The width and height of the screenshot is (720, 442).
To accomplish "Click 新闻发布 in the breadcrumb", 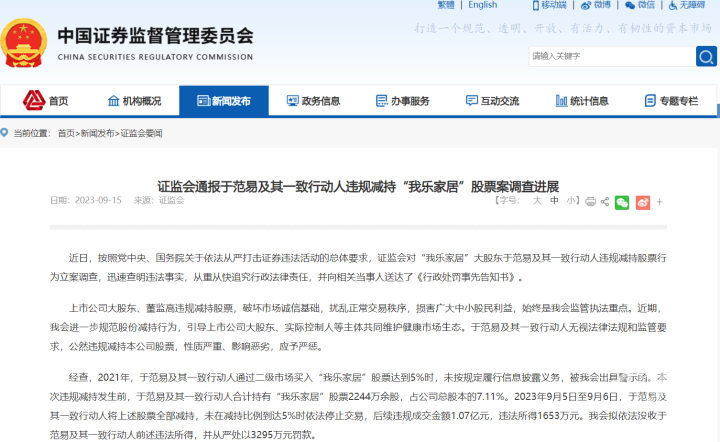I will [97, 134].
